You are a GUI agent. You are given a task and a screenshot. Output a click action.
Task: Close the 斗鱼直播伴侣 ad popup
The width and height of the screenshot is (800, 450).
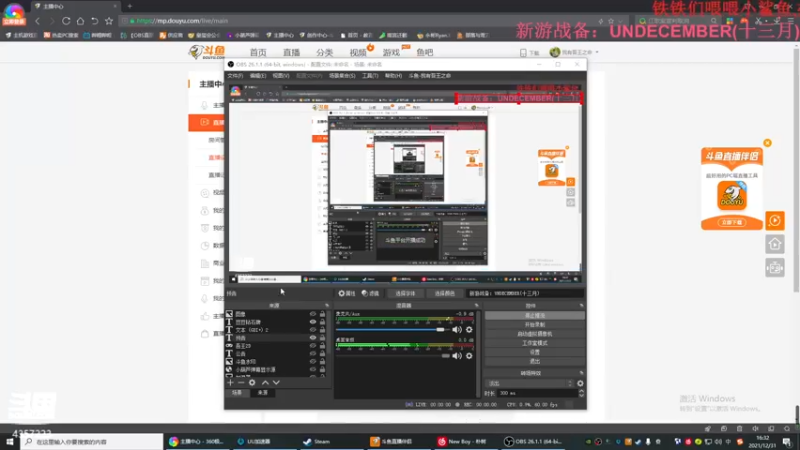[x=767, y=143]
